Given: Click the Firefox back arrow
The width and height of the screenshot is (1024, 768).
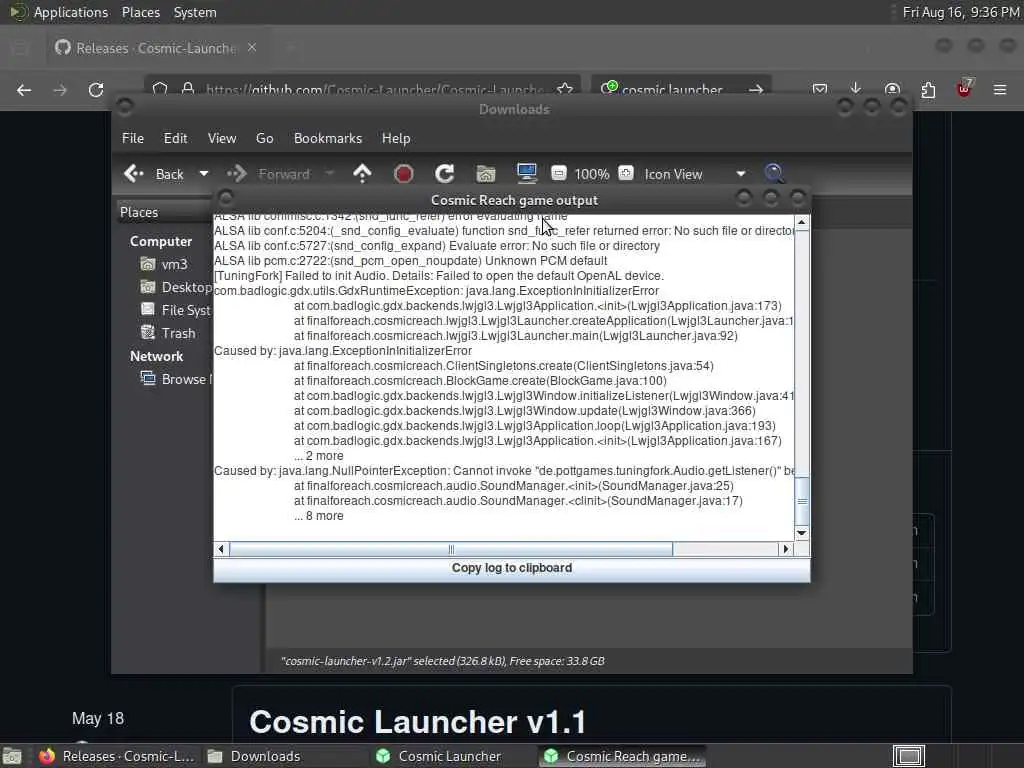Looking at the screenshot, I should [x=24, y=89].
